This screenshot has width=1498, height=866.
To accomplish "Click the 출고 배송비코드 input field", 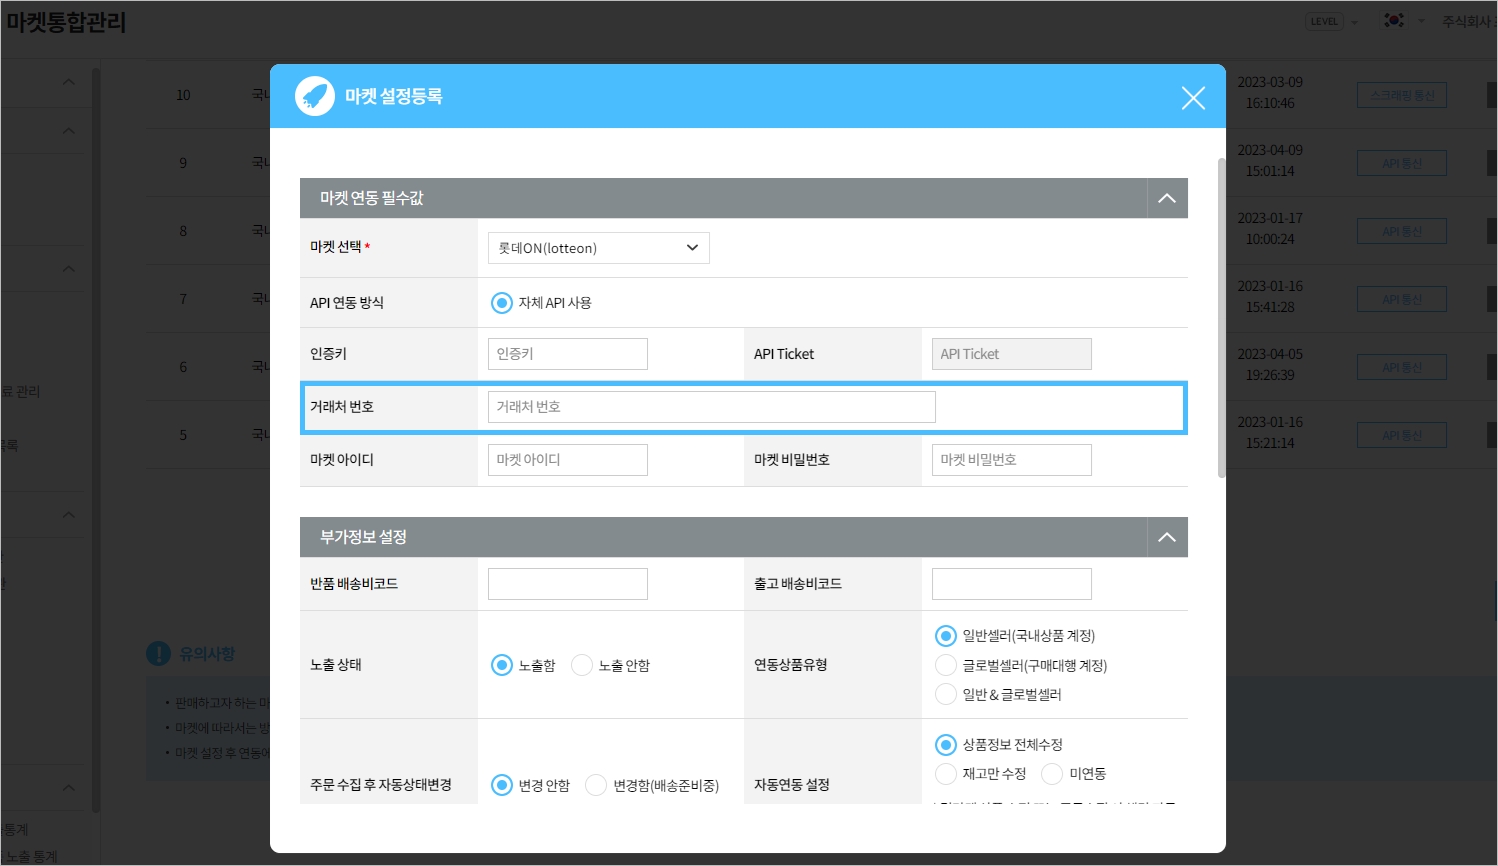I will click(x=1011, y=584).
